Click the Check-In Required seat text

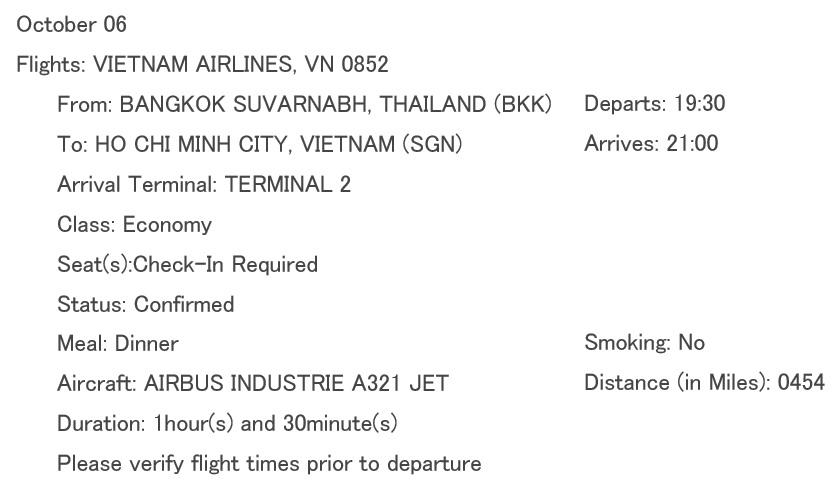[226, 265]
